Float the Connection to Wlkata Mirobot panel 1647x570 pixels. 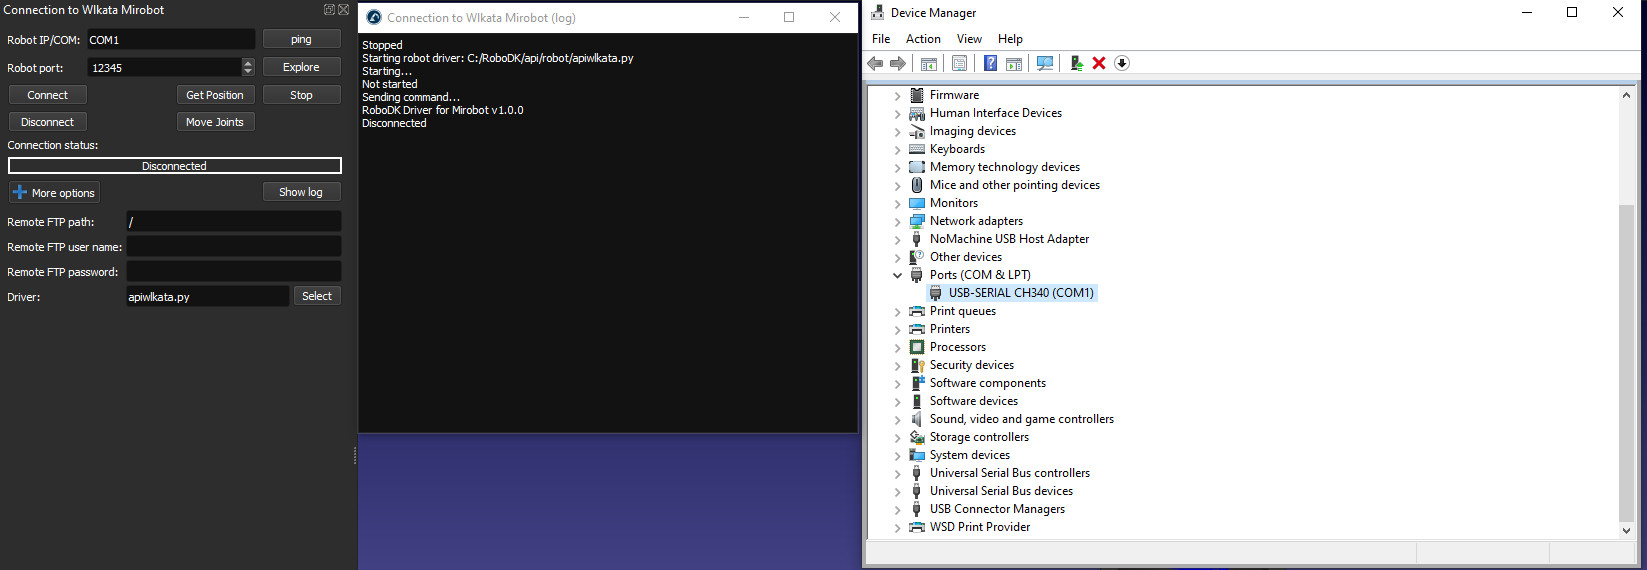[x=329, y=9]
